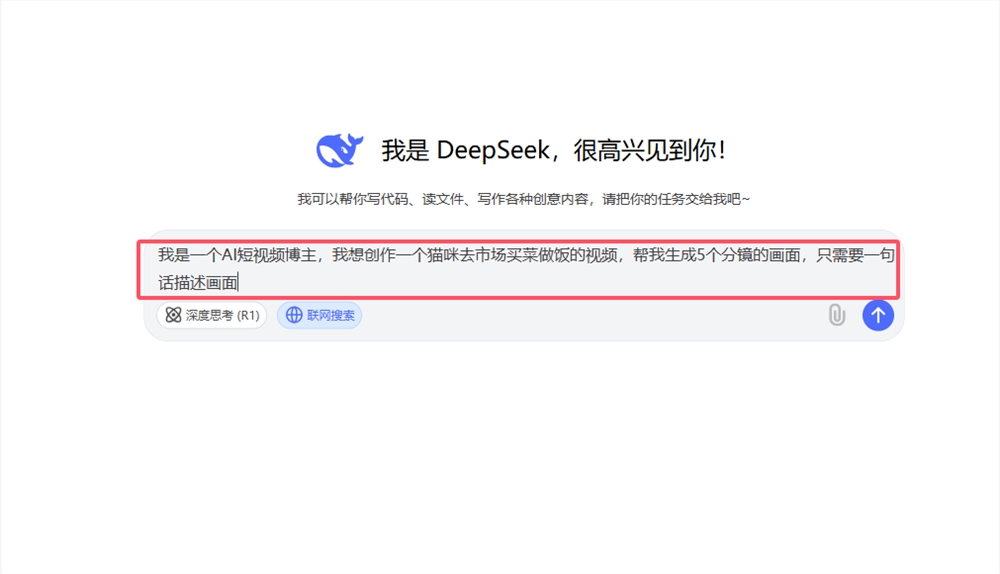Viewport: 1000px width, 574px height.
Task: Click the globe icon beside 联网搜索
Action: pos(294,315)
